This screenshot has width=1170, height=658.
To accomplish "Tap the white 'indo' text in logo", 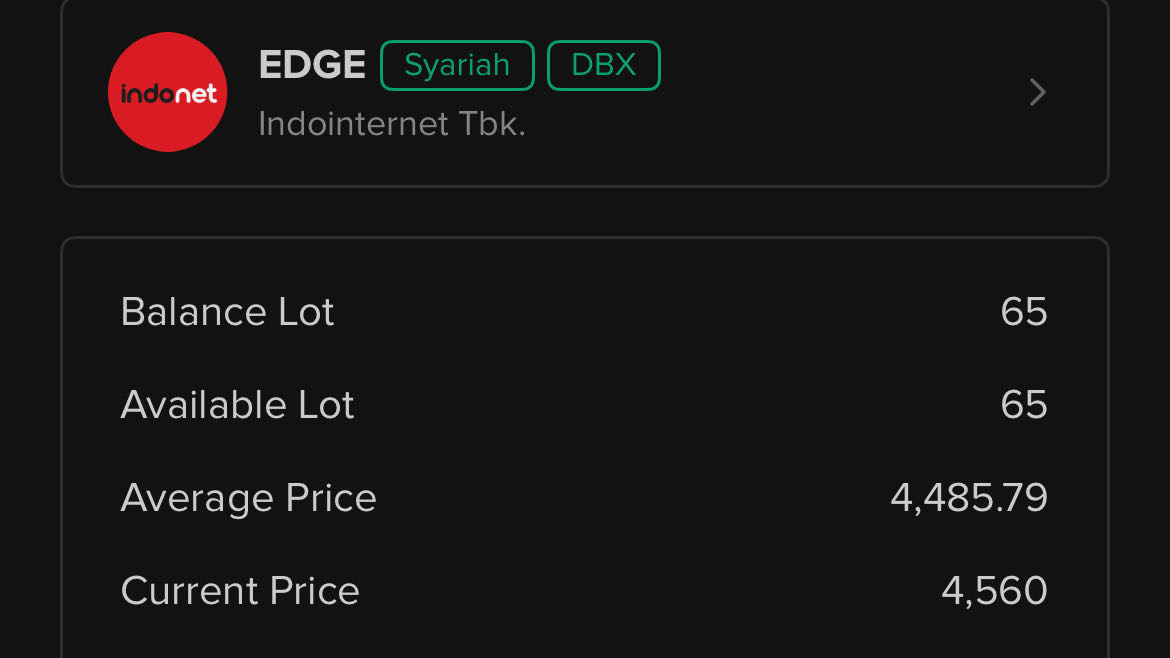I will click(x=148, y=94).
